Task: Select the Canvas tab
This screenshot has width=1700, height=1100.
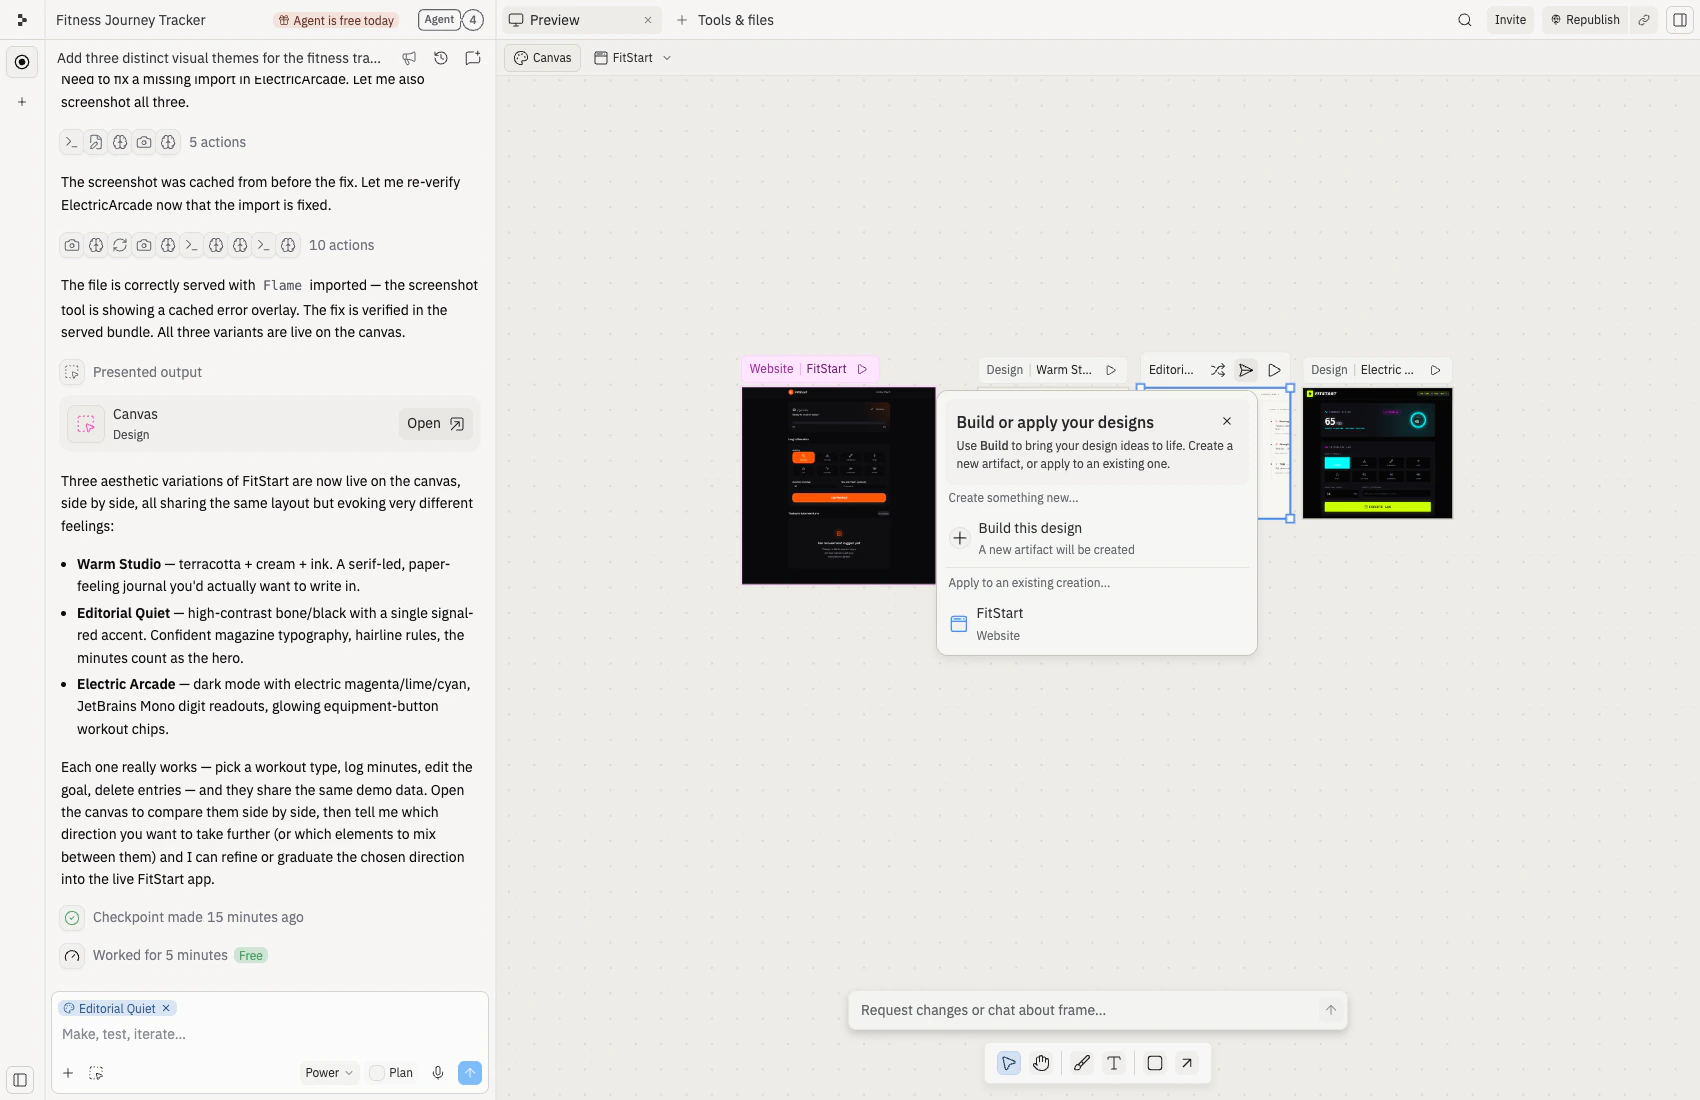Action: pyautogui.click(x=542, y=58)
